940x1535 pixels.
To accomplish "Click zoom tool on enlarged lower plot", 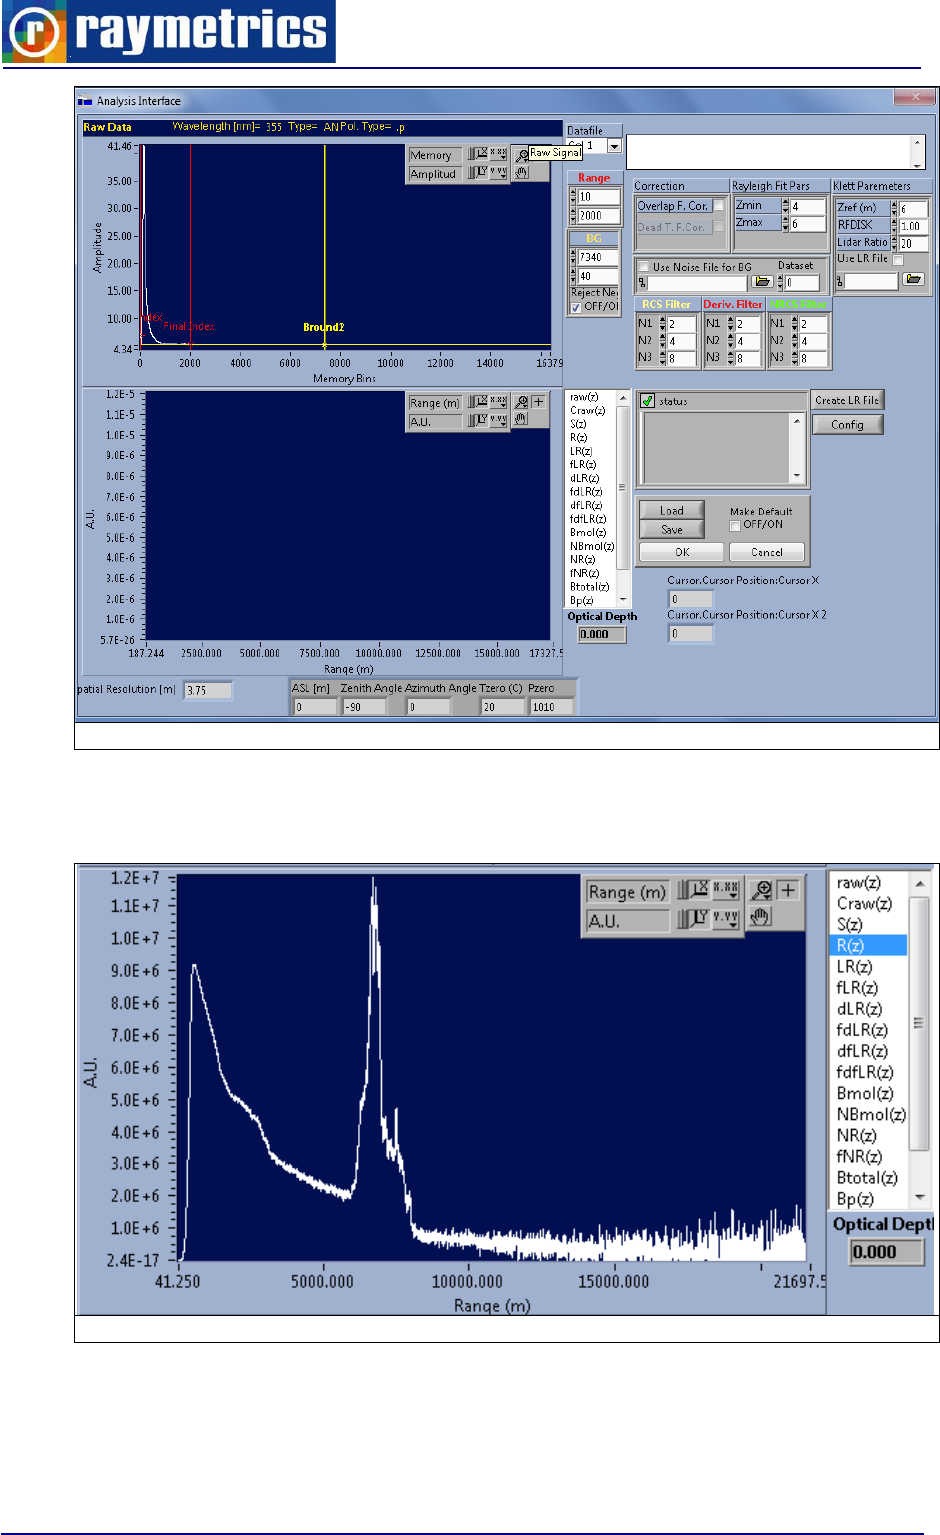I will pos(761,890).
